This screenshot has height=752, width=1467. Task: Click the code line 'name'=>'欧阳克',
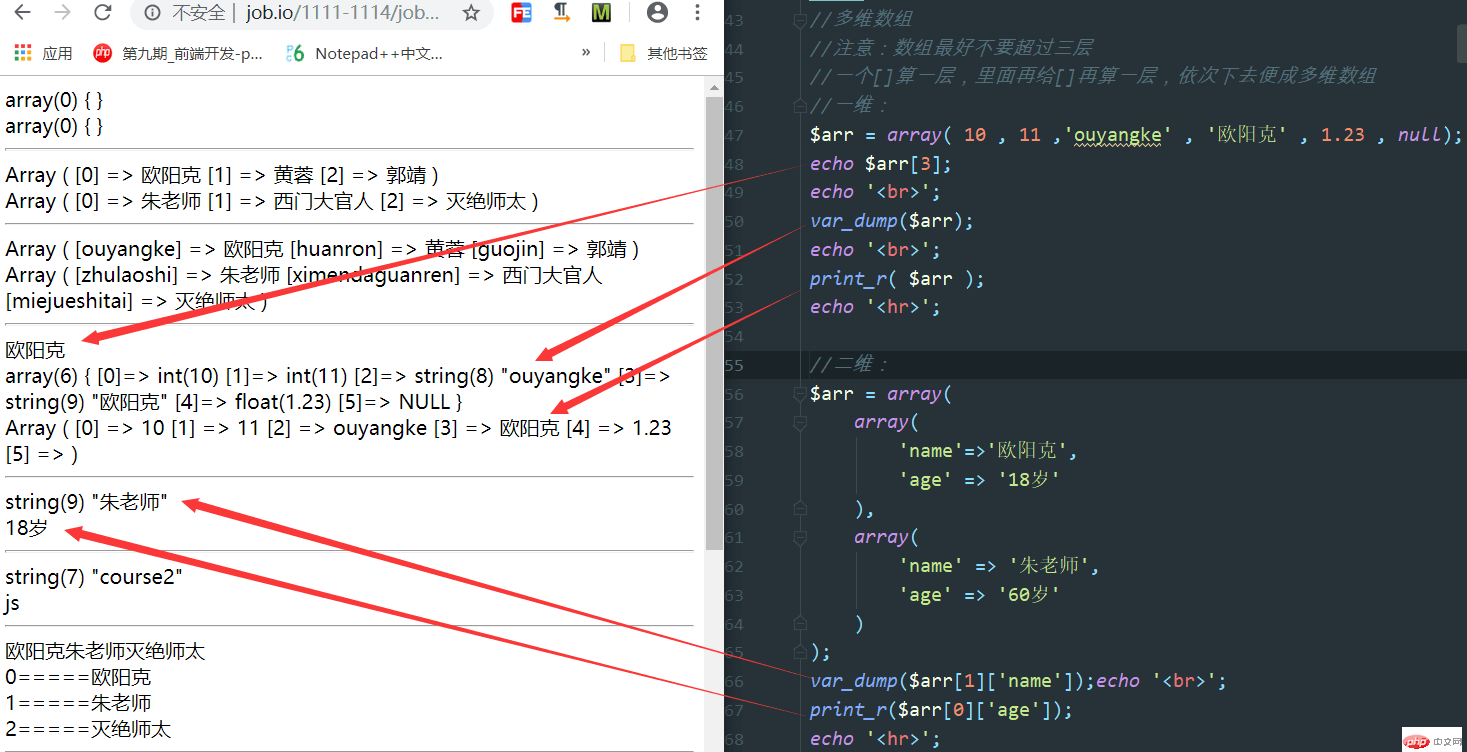[x=988, y=451]
